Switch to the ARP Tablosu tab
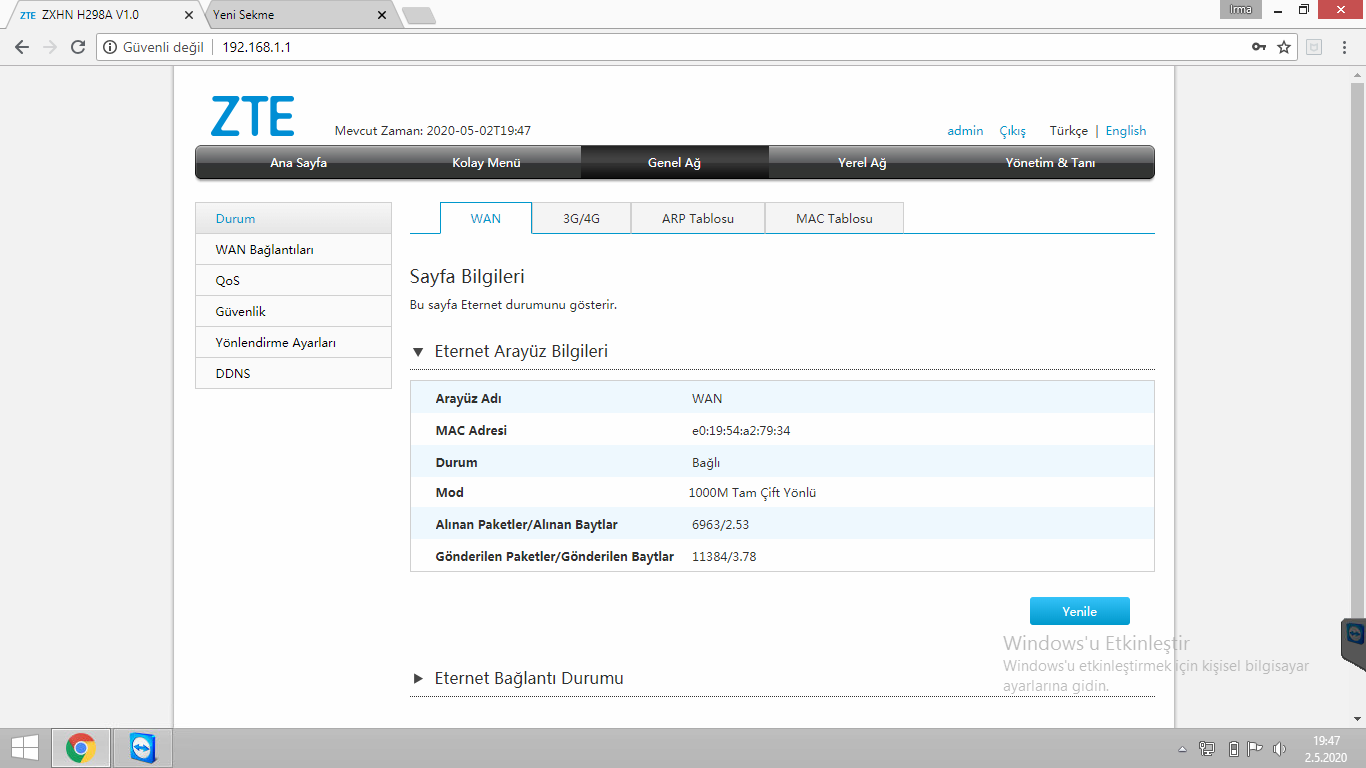 coord(698,218)
